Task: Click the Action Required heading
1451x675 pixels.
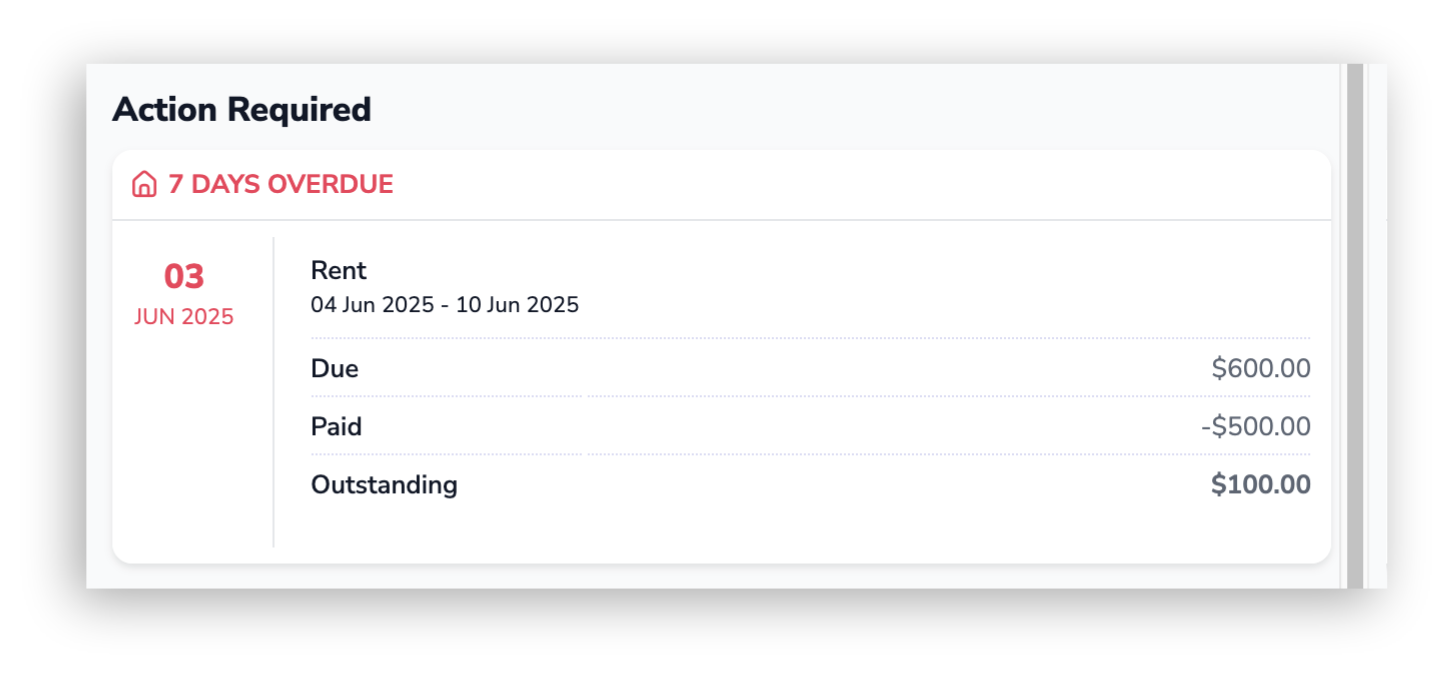Action: click(x=241, y=109)
